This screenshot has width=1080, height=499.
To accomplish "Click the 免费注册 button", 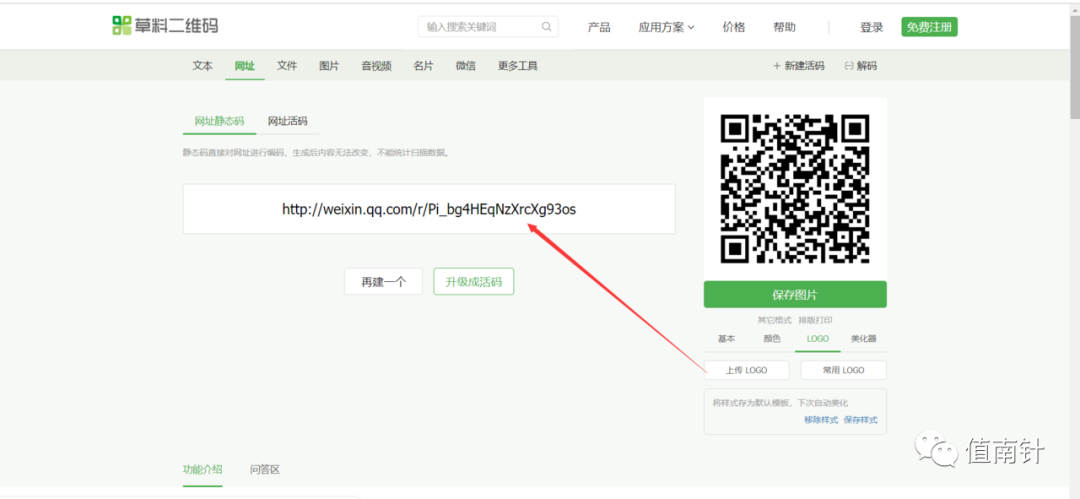I will coord(929,27).
